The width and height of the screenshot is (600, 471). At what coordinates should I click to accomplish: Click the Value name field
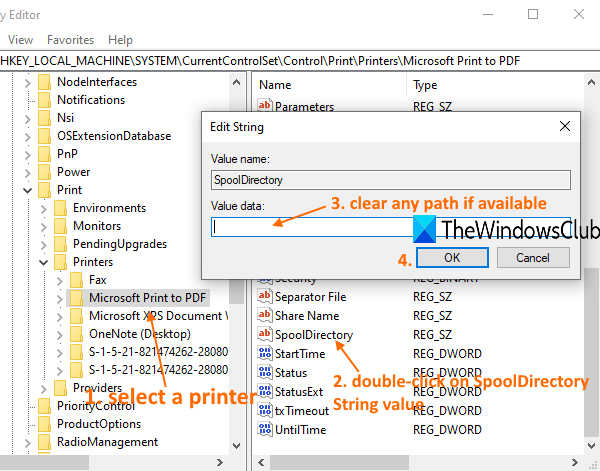(x=391, y=180)
